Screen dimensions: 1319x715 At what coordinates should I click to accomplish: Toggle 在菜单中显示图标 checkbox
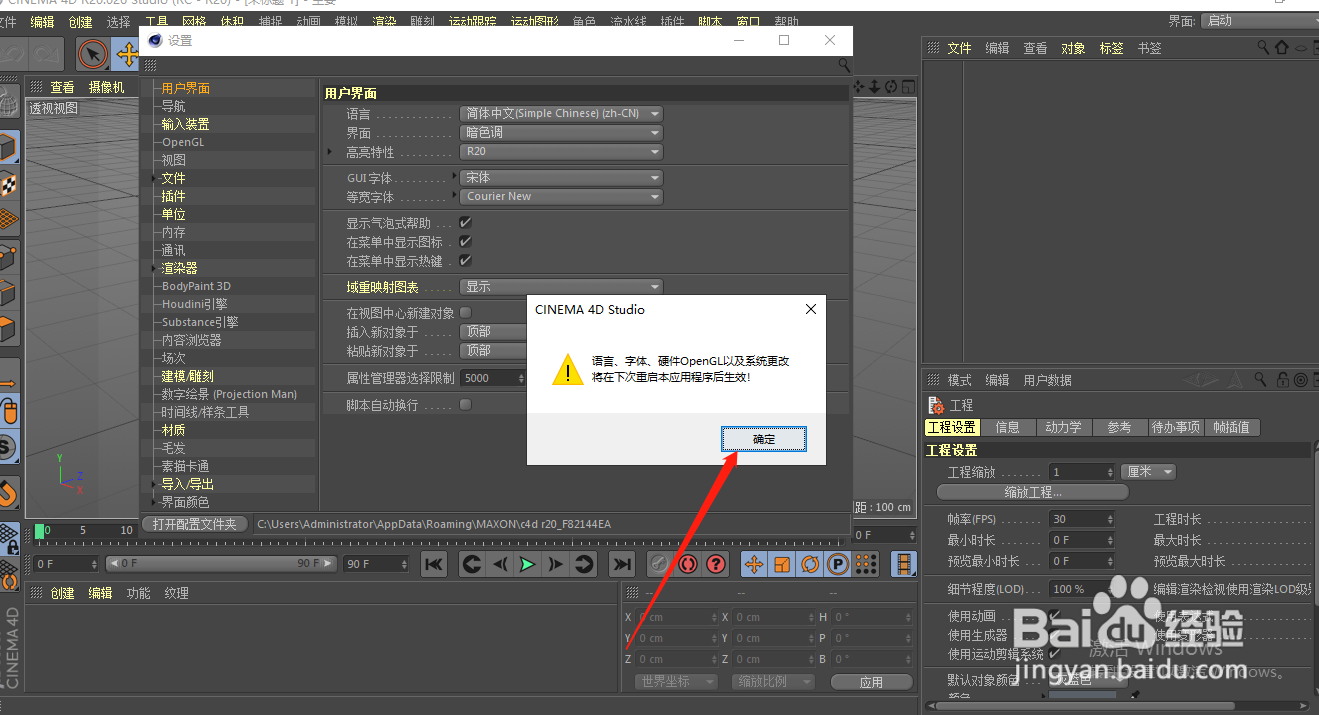point(465,242)
